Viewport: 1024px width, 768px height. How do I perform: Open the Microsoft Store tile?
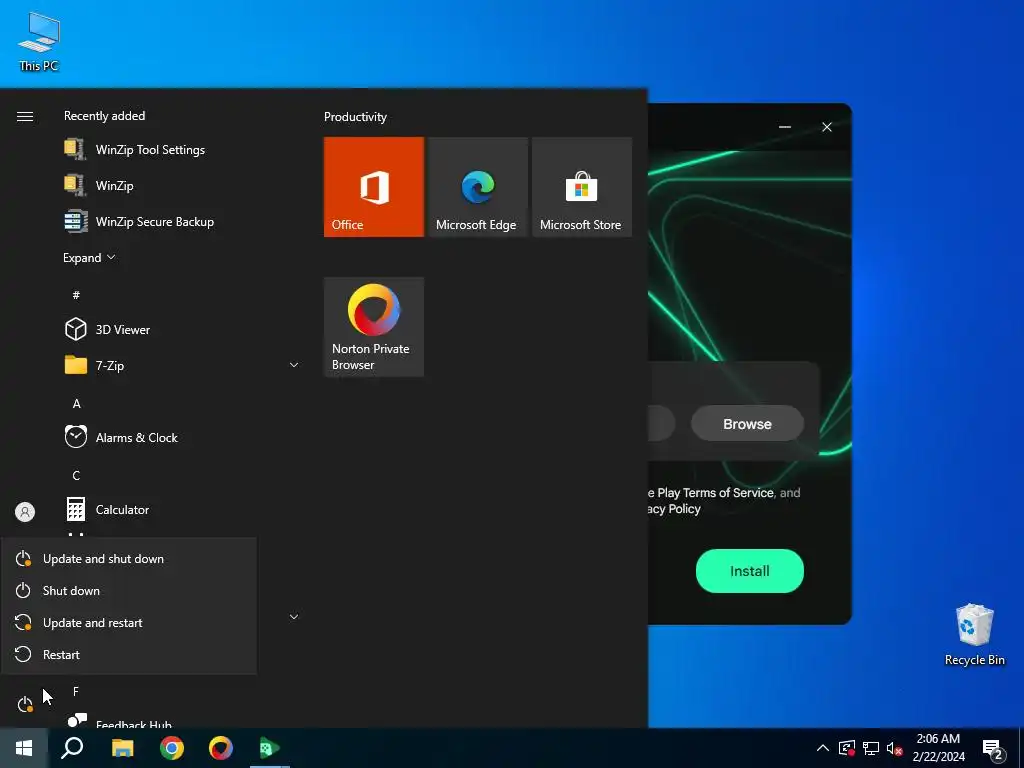[x=582, y=187]
